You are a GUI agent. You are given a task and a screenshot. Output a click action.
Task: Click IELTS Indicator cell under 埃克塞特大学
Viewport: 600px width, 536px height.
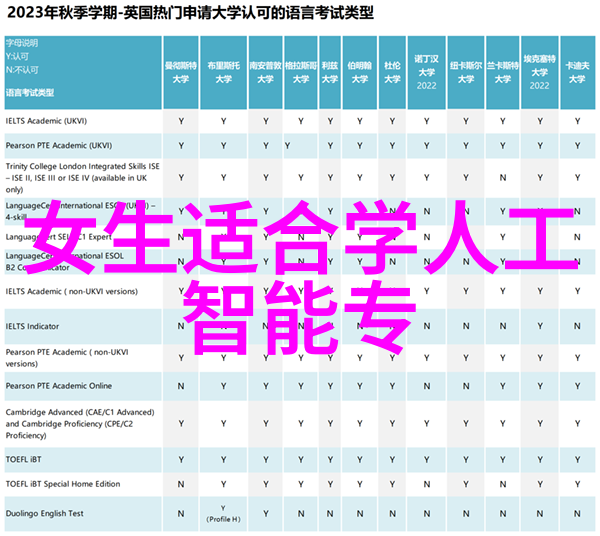click(x=540, y=326)
